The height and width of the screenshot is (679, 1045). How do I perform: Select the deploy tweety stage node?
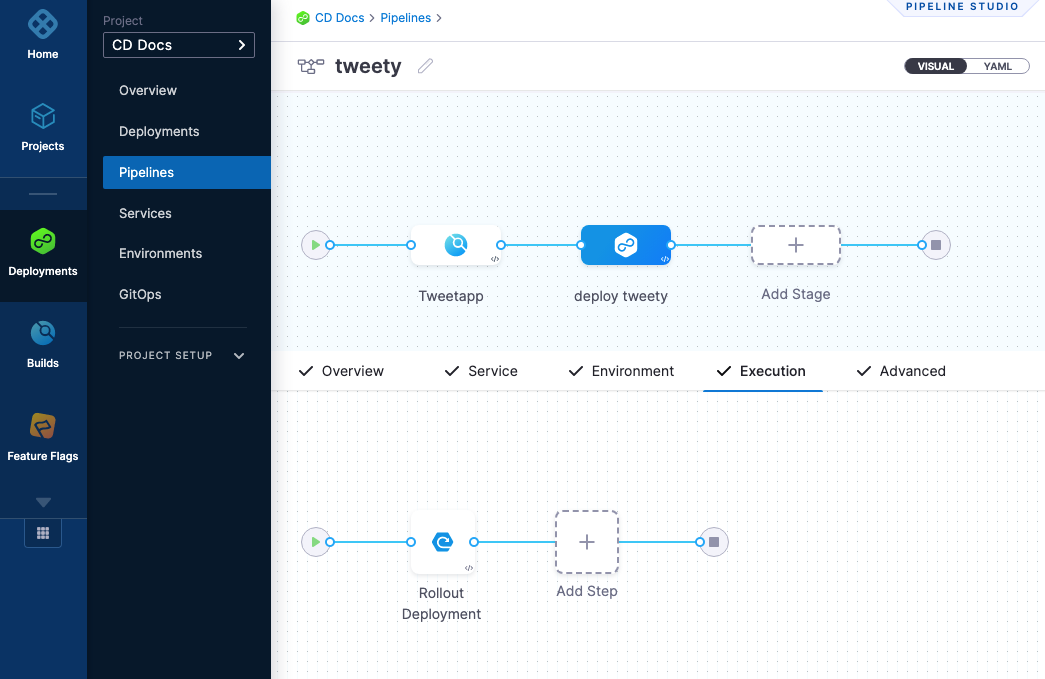(x=625, y=245)
